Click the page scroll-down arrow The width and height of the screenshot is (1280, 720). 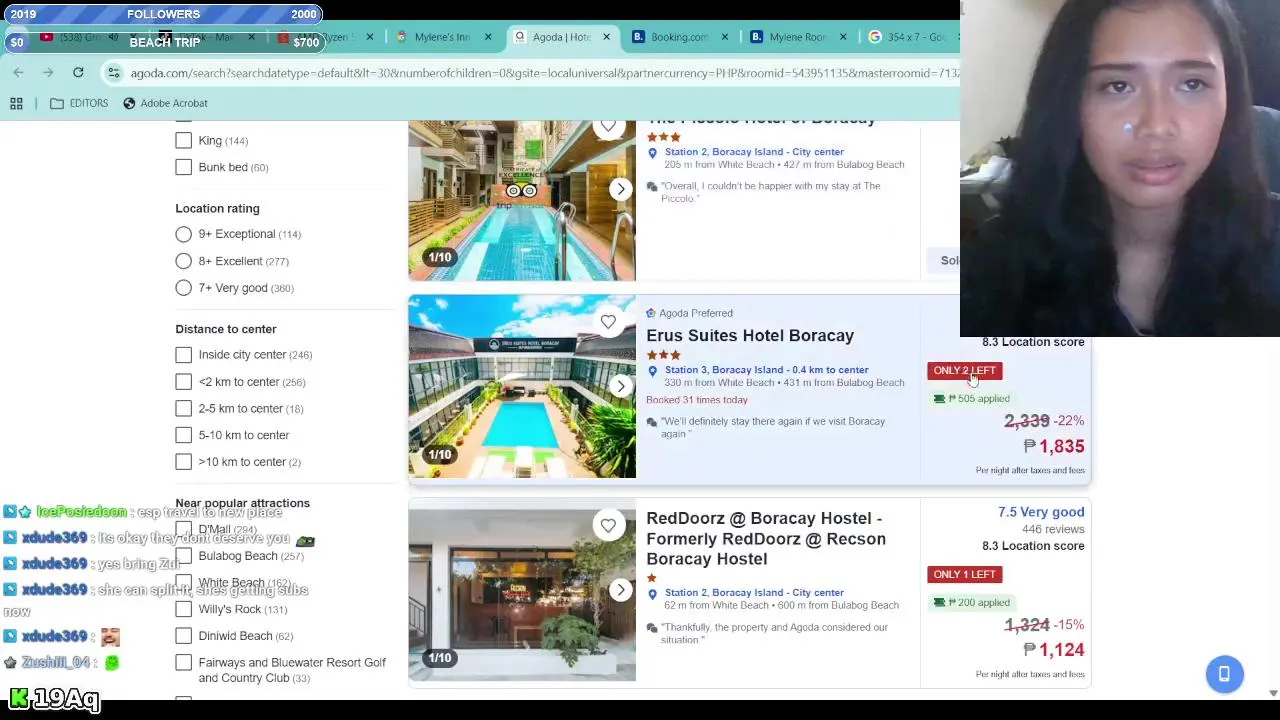tap(1273, 693)
